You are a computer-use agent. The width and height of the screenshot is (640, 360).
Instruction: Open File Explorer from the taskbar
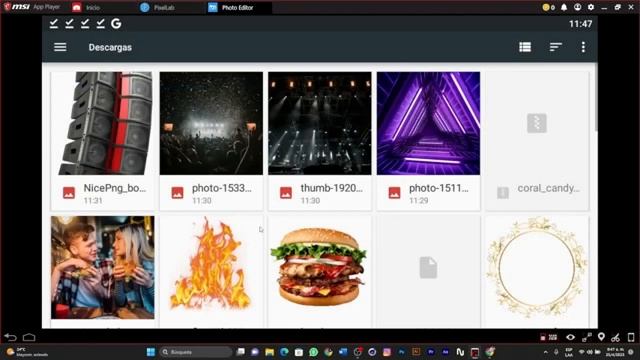click(269, 352)
